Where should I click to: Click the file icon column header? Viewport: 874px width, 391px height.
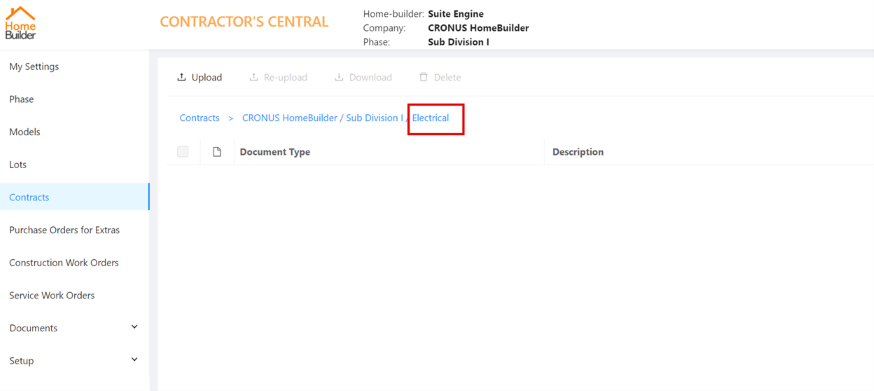pyautogui.click(x=217, y=152)
